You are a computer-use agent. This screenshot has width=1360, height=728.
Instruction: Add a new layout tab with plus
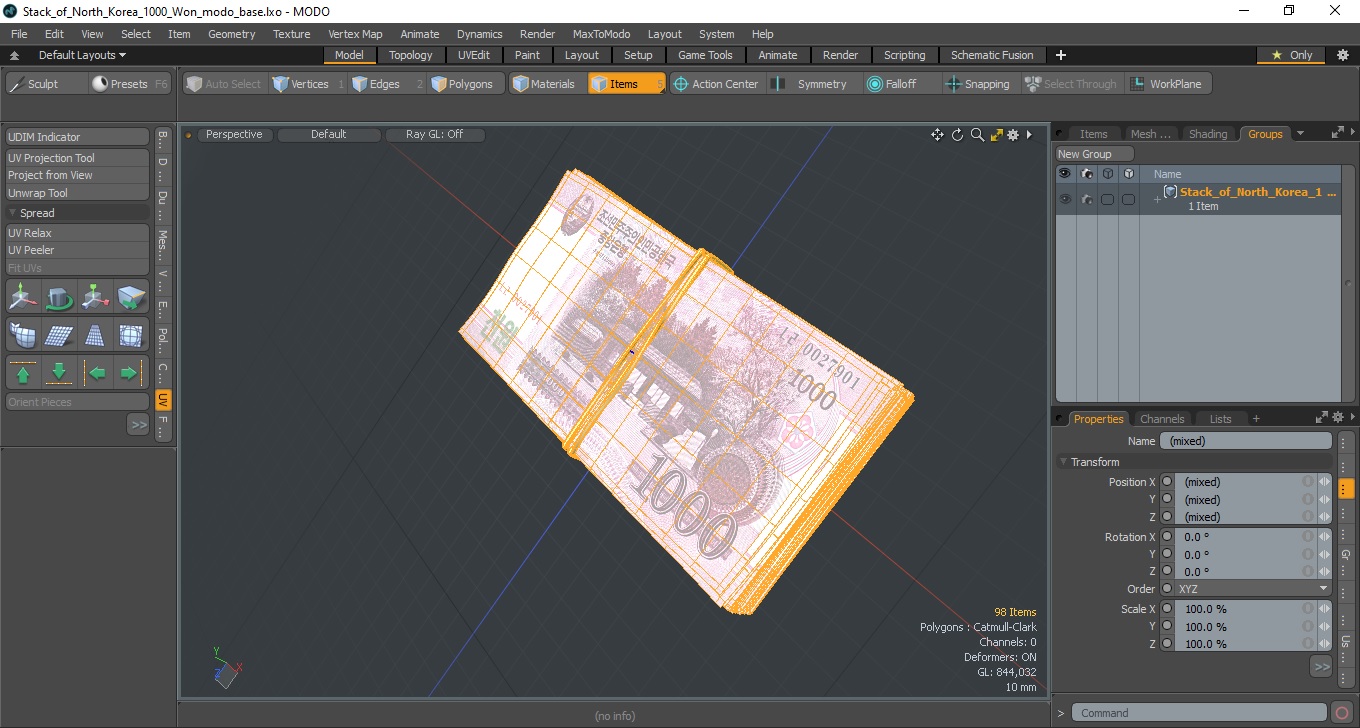pyautogui.click(x=1061, y=55)
